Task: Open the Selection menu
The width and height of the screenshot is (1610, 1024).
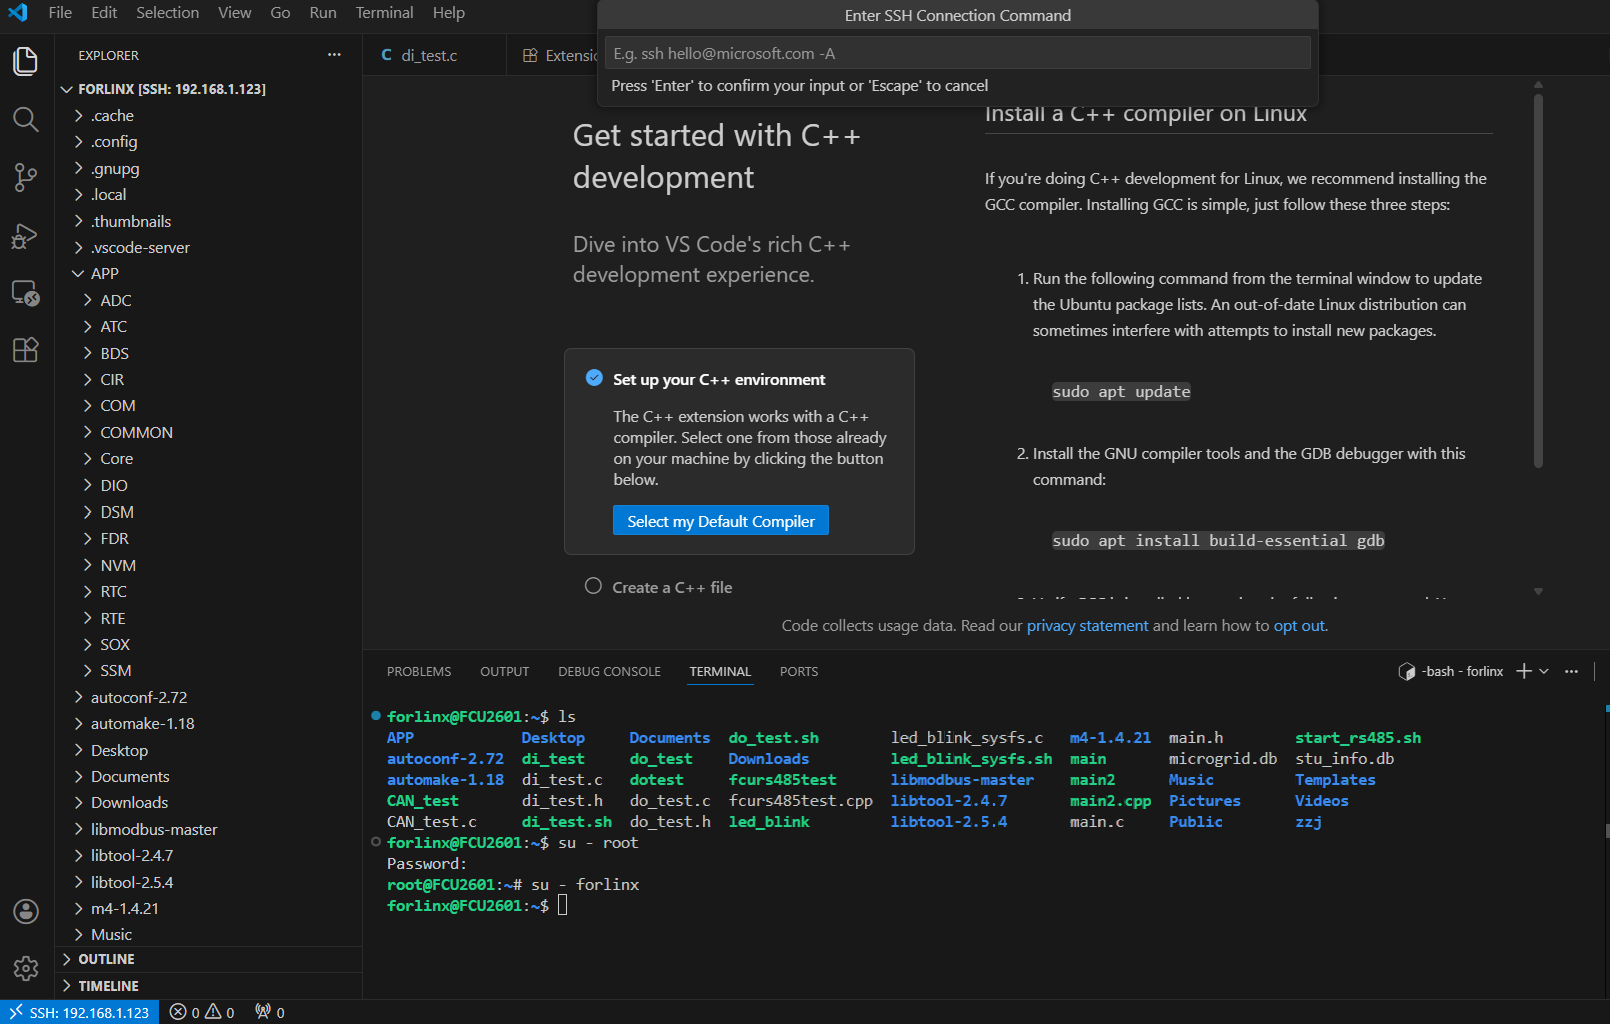Action: click(x=168, y=13)
